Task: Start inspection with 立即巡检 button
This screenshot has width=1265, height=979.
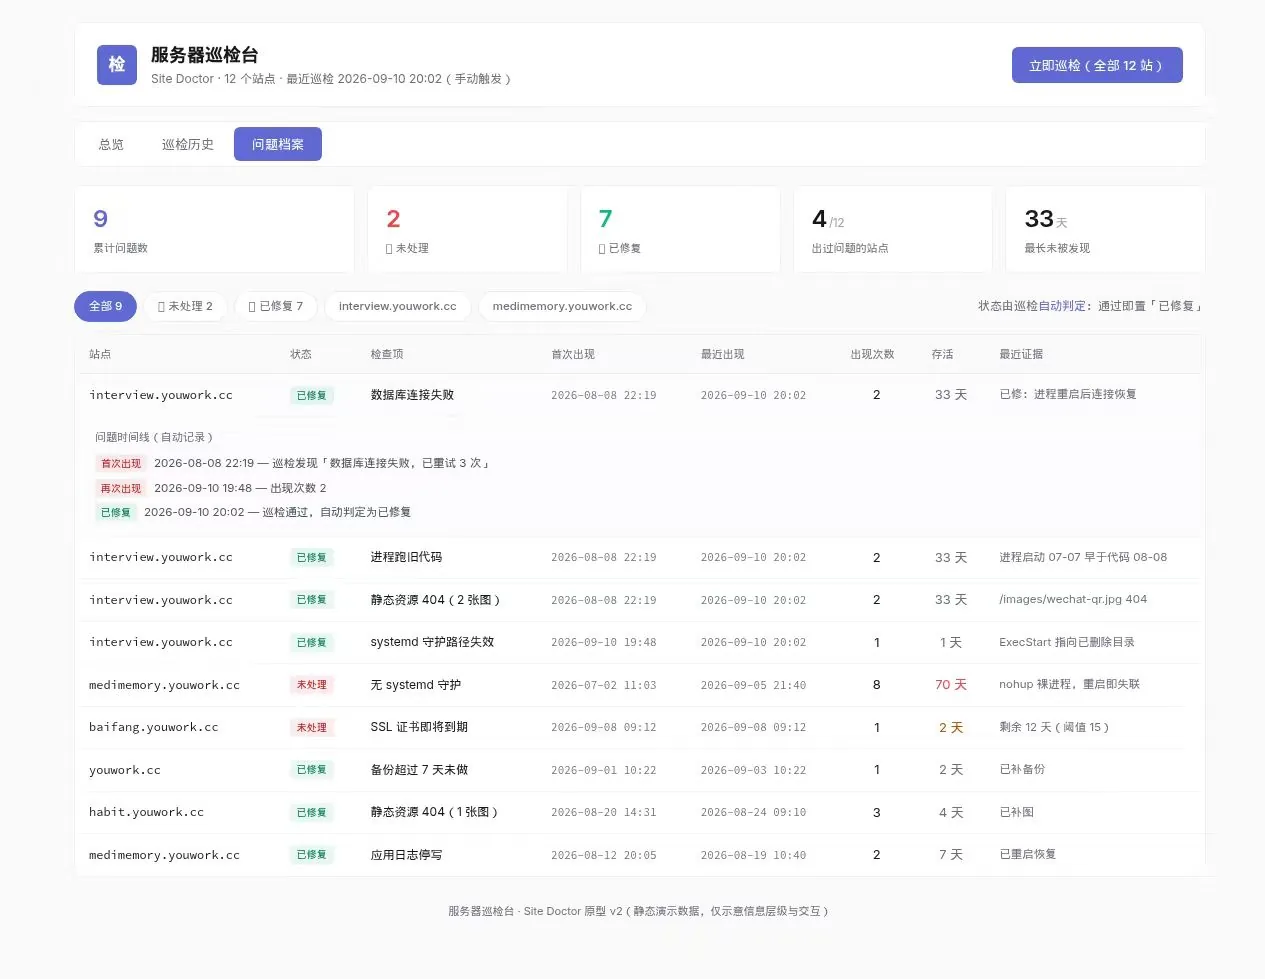Action: click(x=1097, y=65)
